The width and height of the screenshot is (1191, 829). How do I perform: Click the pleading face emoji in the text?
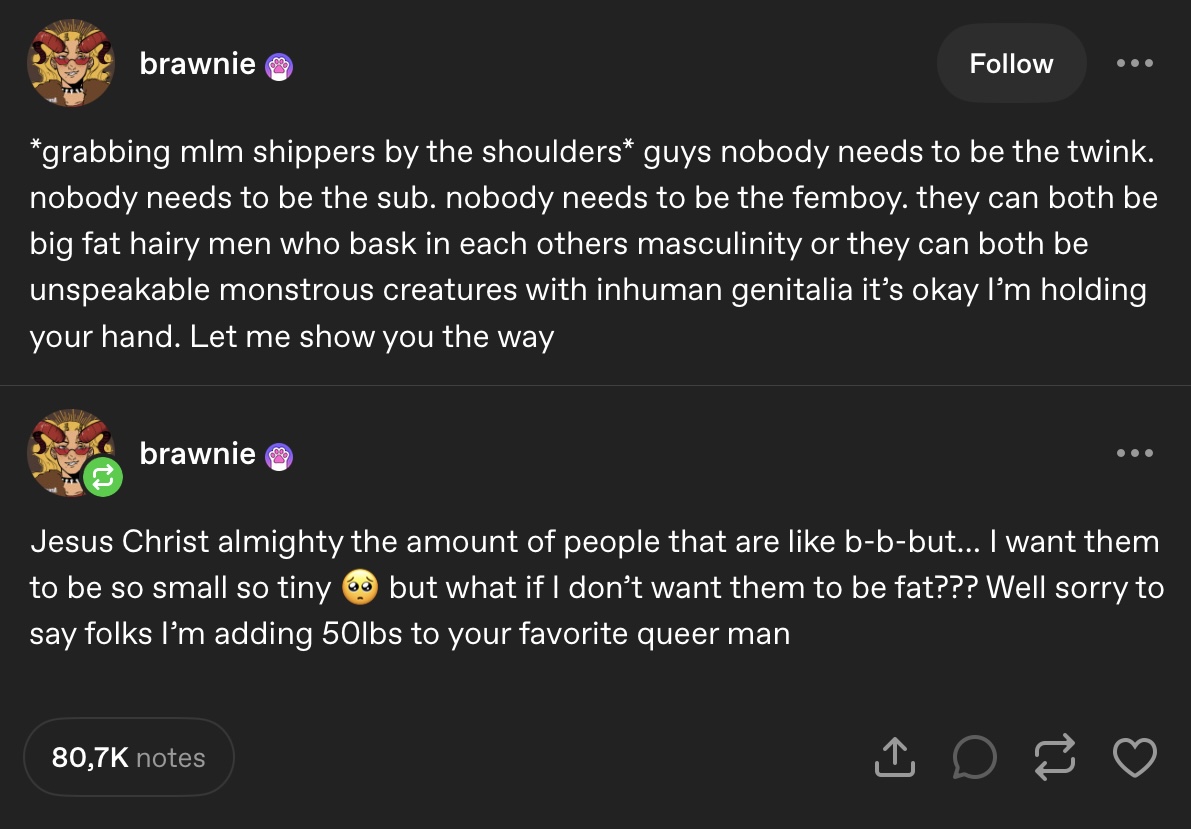(358, 588)
